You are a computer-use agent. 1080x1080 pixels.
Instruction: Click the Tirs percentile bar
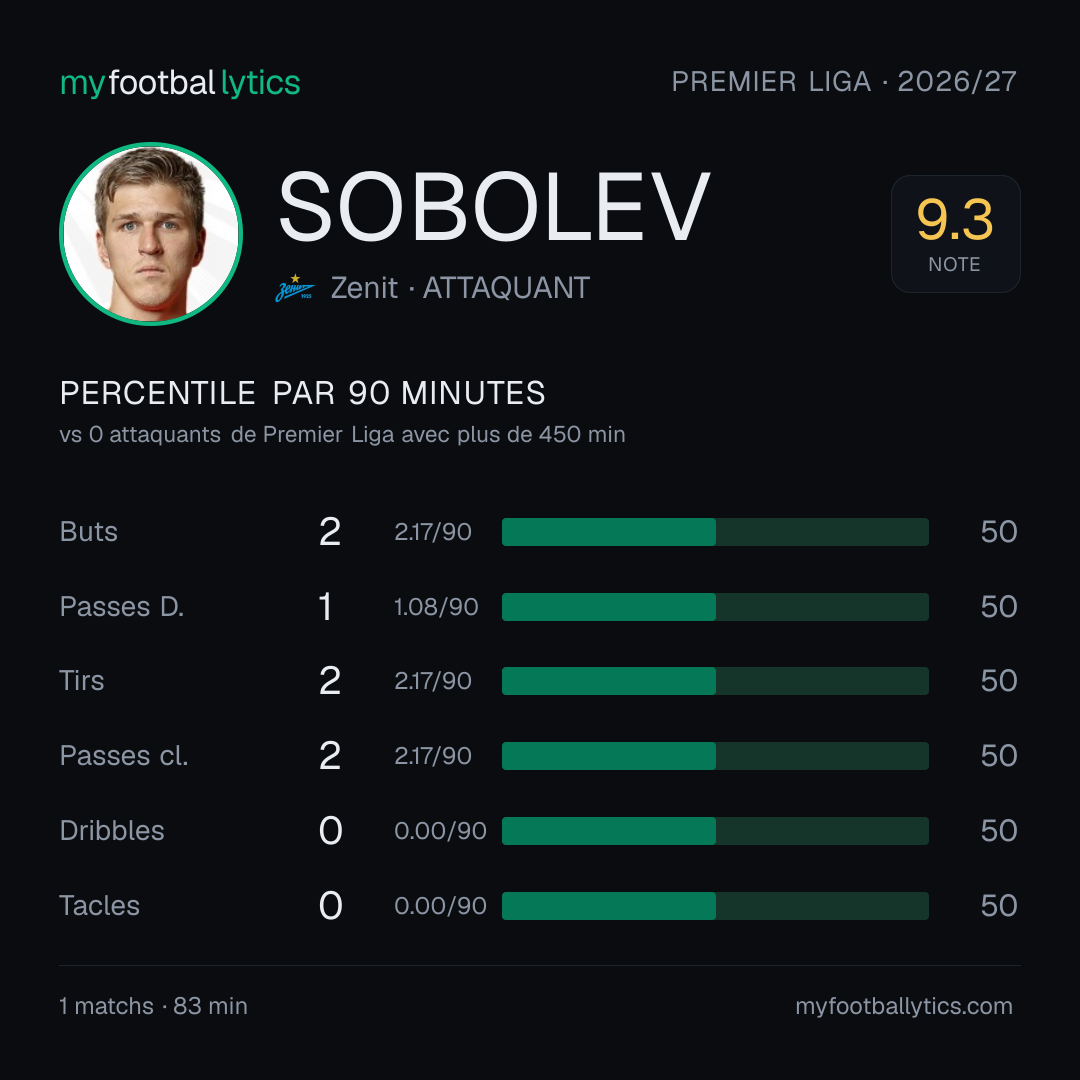coord(715,681)
